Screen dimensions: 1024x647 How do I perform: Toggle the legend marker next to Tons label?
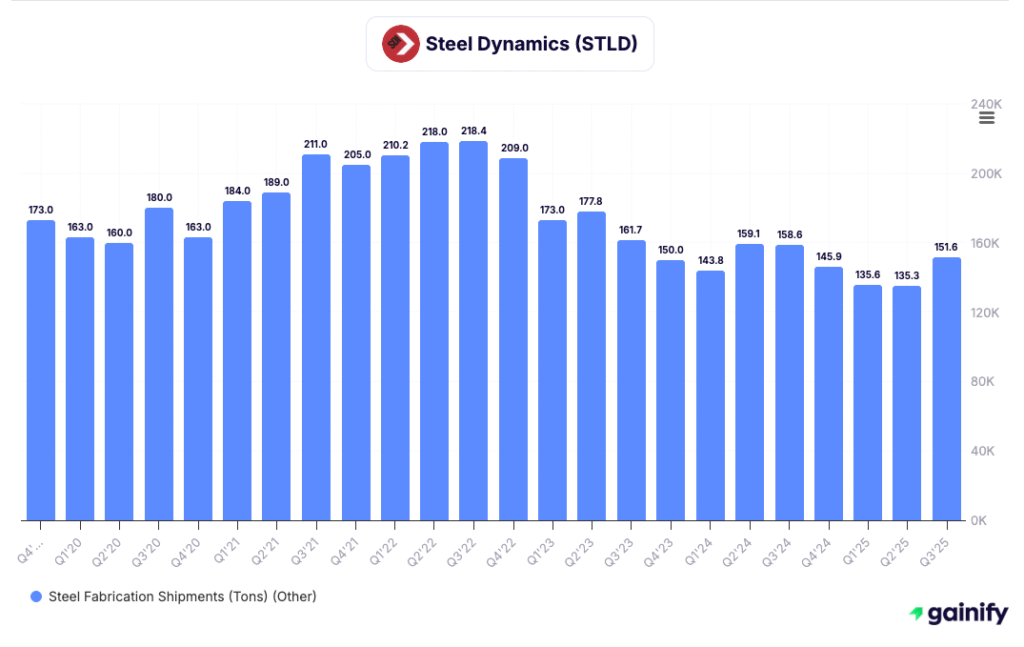[36, 596]
